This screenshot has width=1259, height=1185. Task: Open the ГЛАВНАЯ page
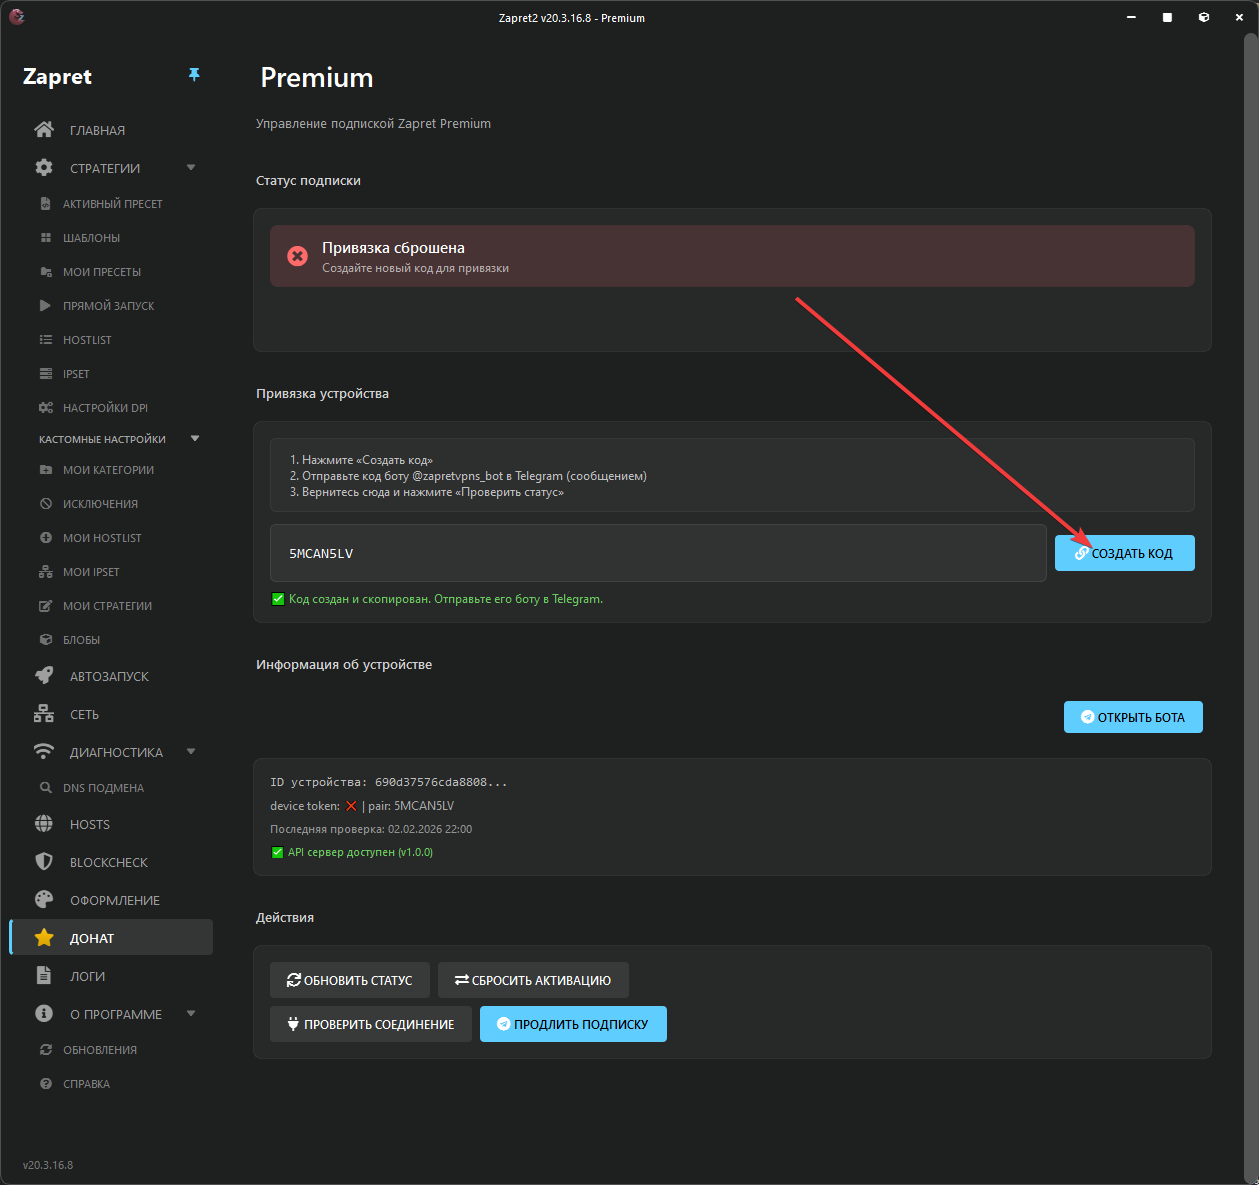(x=111, y=130)
